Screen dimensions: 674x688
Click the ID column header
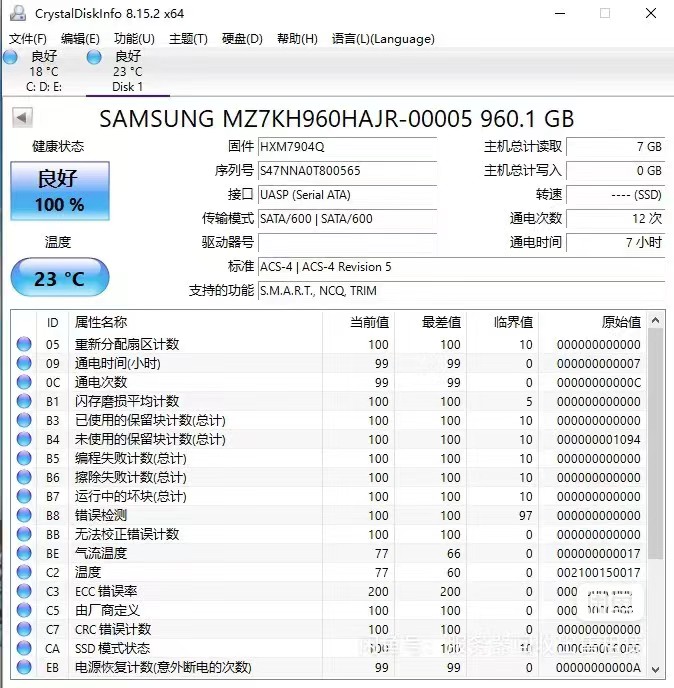52,323
